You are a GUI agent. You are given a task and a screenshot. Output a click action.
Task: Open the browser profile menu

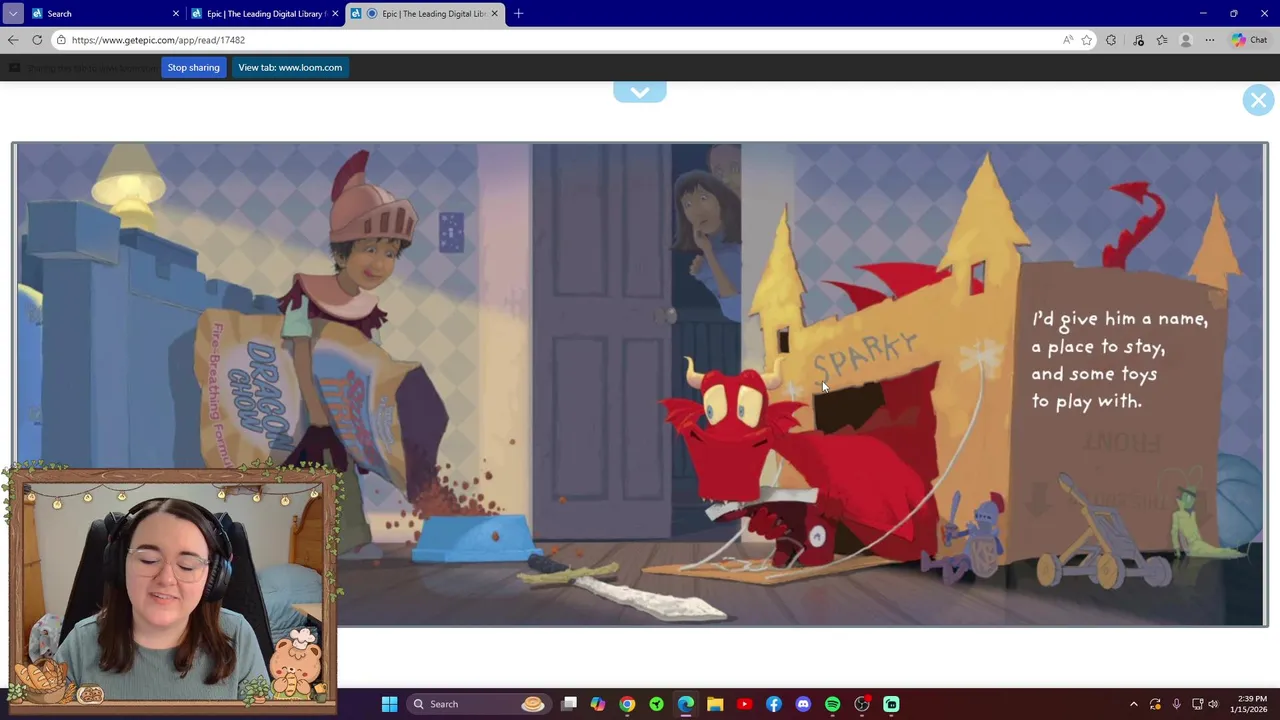1186,40
